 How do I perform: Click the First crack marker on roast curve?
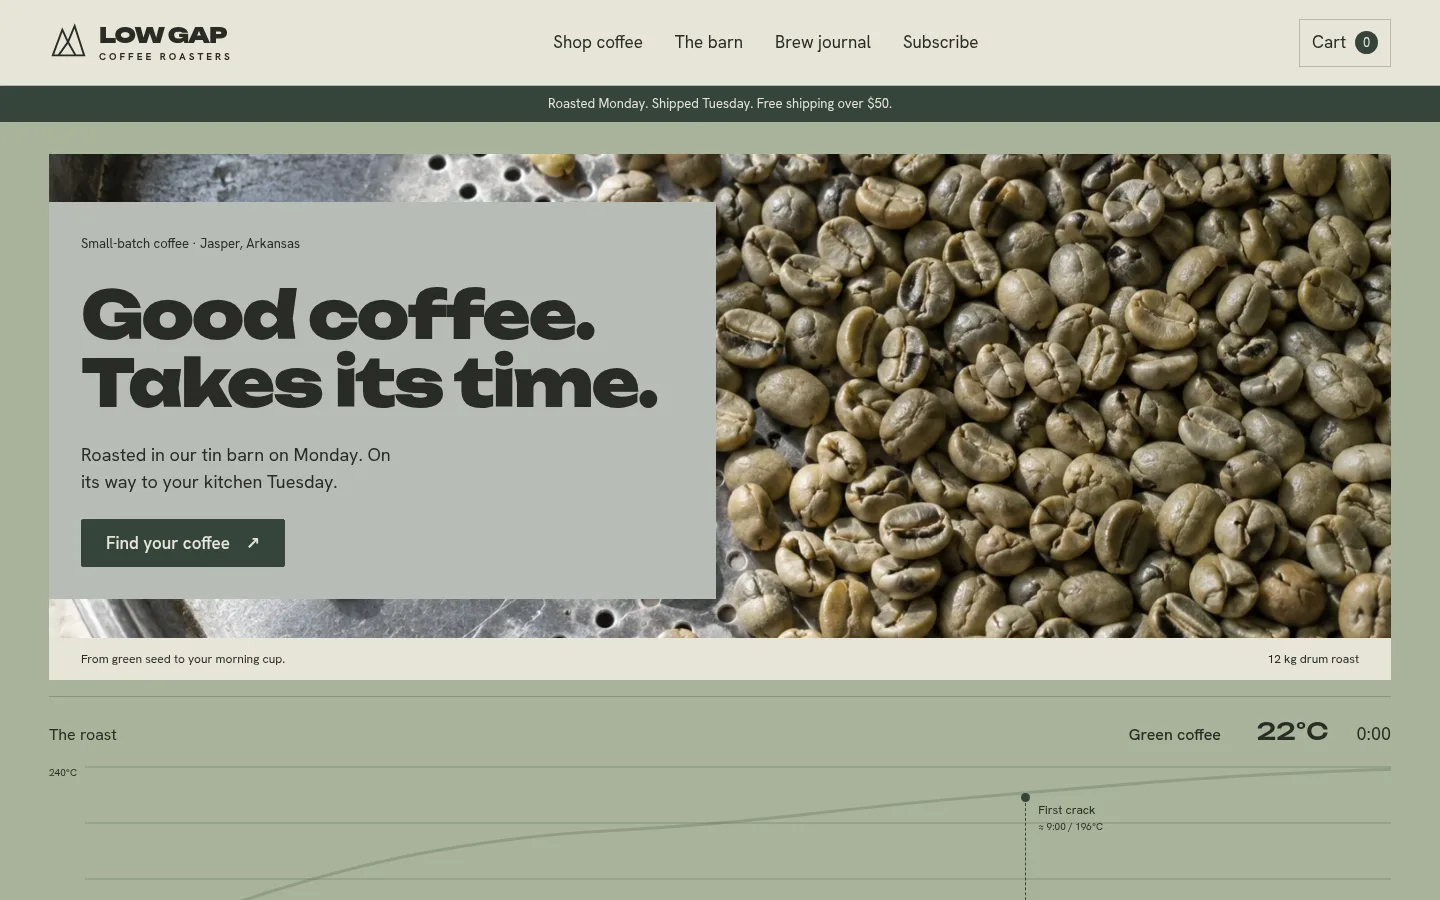pyautogui.click(x=1025, y=797)
